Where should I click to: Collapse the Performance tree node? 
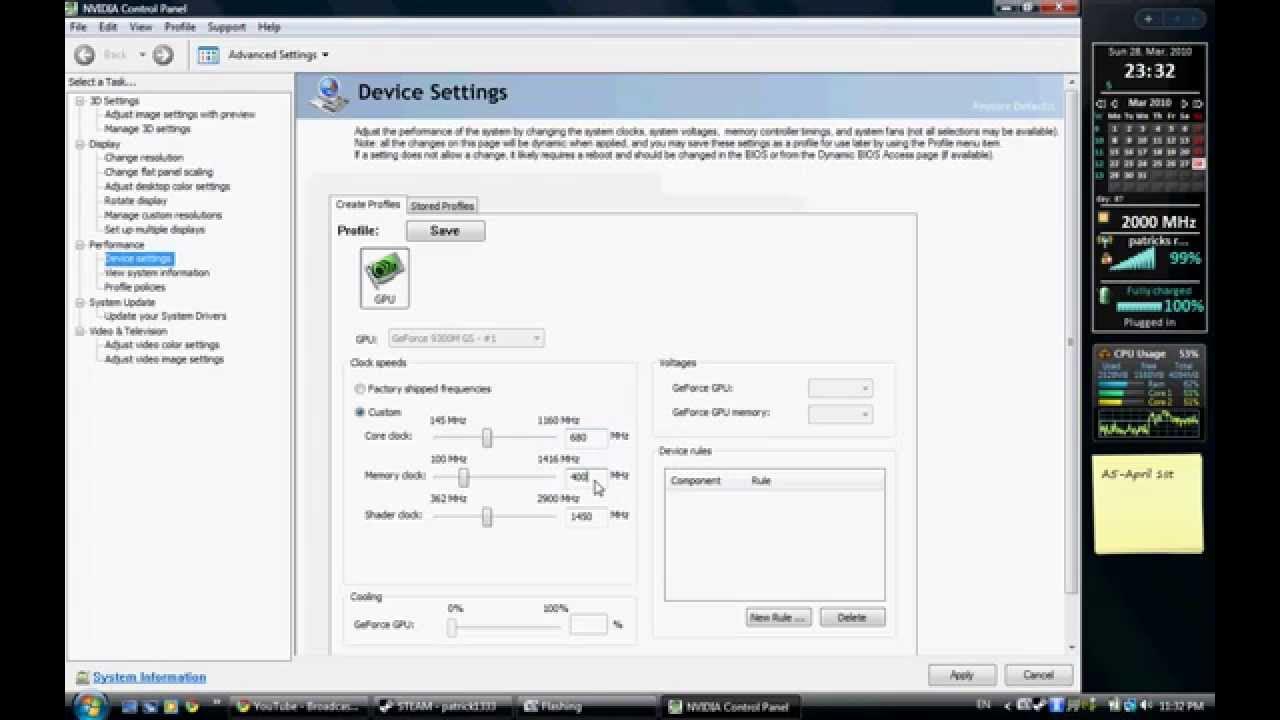click(x=80, y=244)
